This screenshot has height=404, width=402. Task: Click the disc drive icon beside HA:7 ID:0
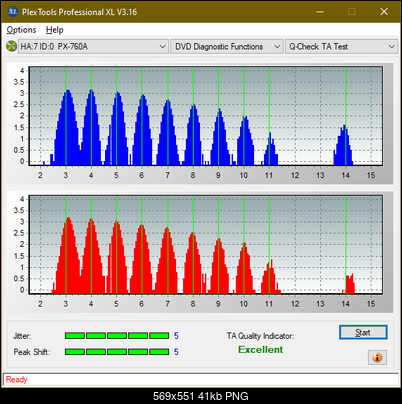pyautogui.click(x=11, y=46)
